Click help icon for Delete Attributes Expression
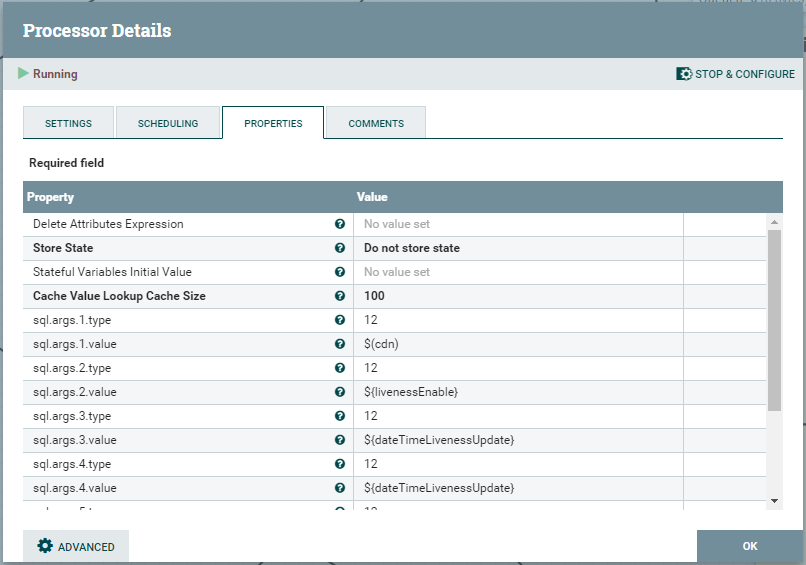This screenshot has width=806, height=565. tap(340, 224)
